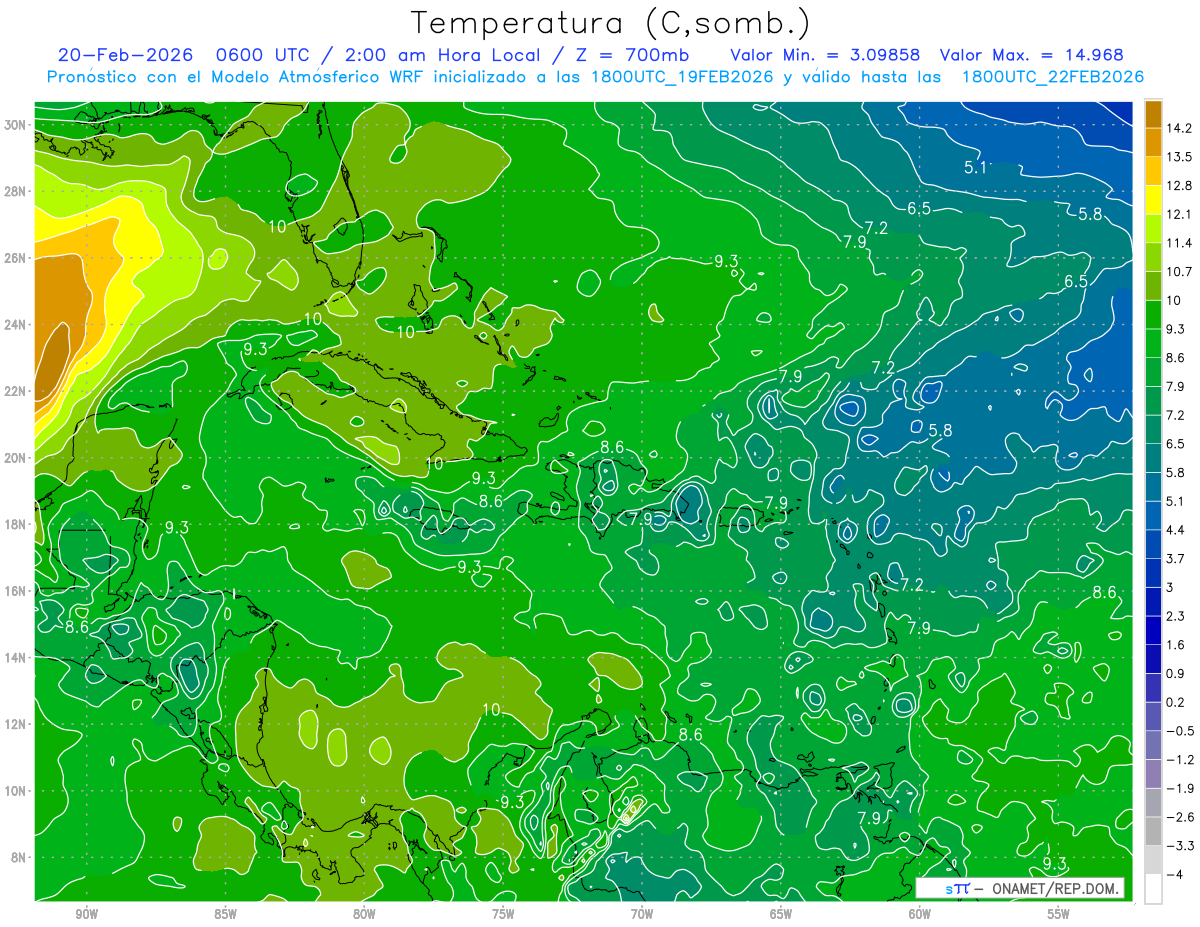The image size is (1200, 927).
Task: Click the longitude axis label "80W"
Action: pyautogui.click(x=364, y=914)
